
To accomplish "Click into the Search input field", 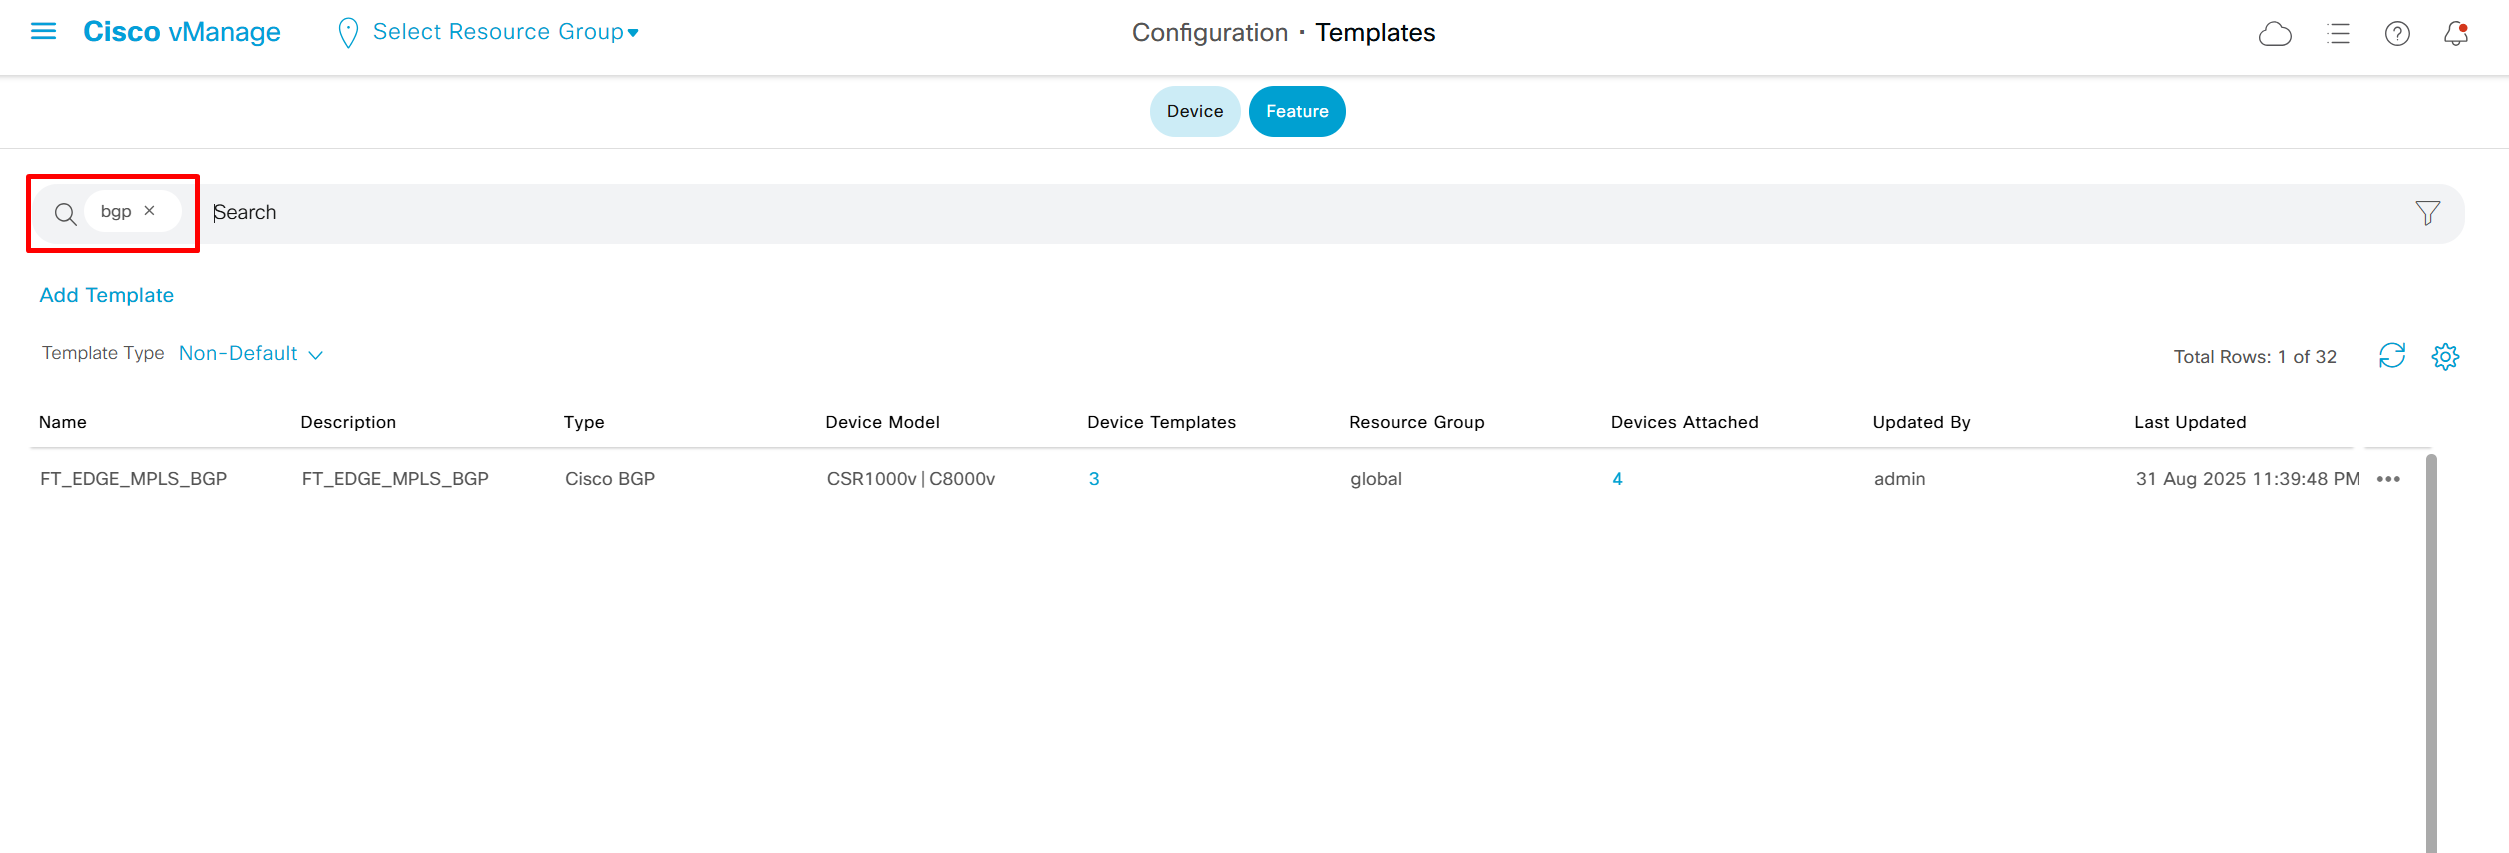I will pos(1200,213).
